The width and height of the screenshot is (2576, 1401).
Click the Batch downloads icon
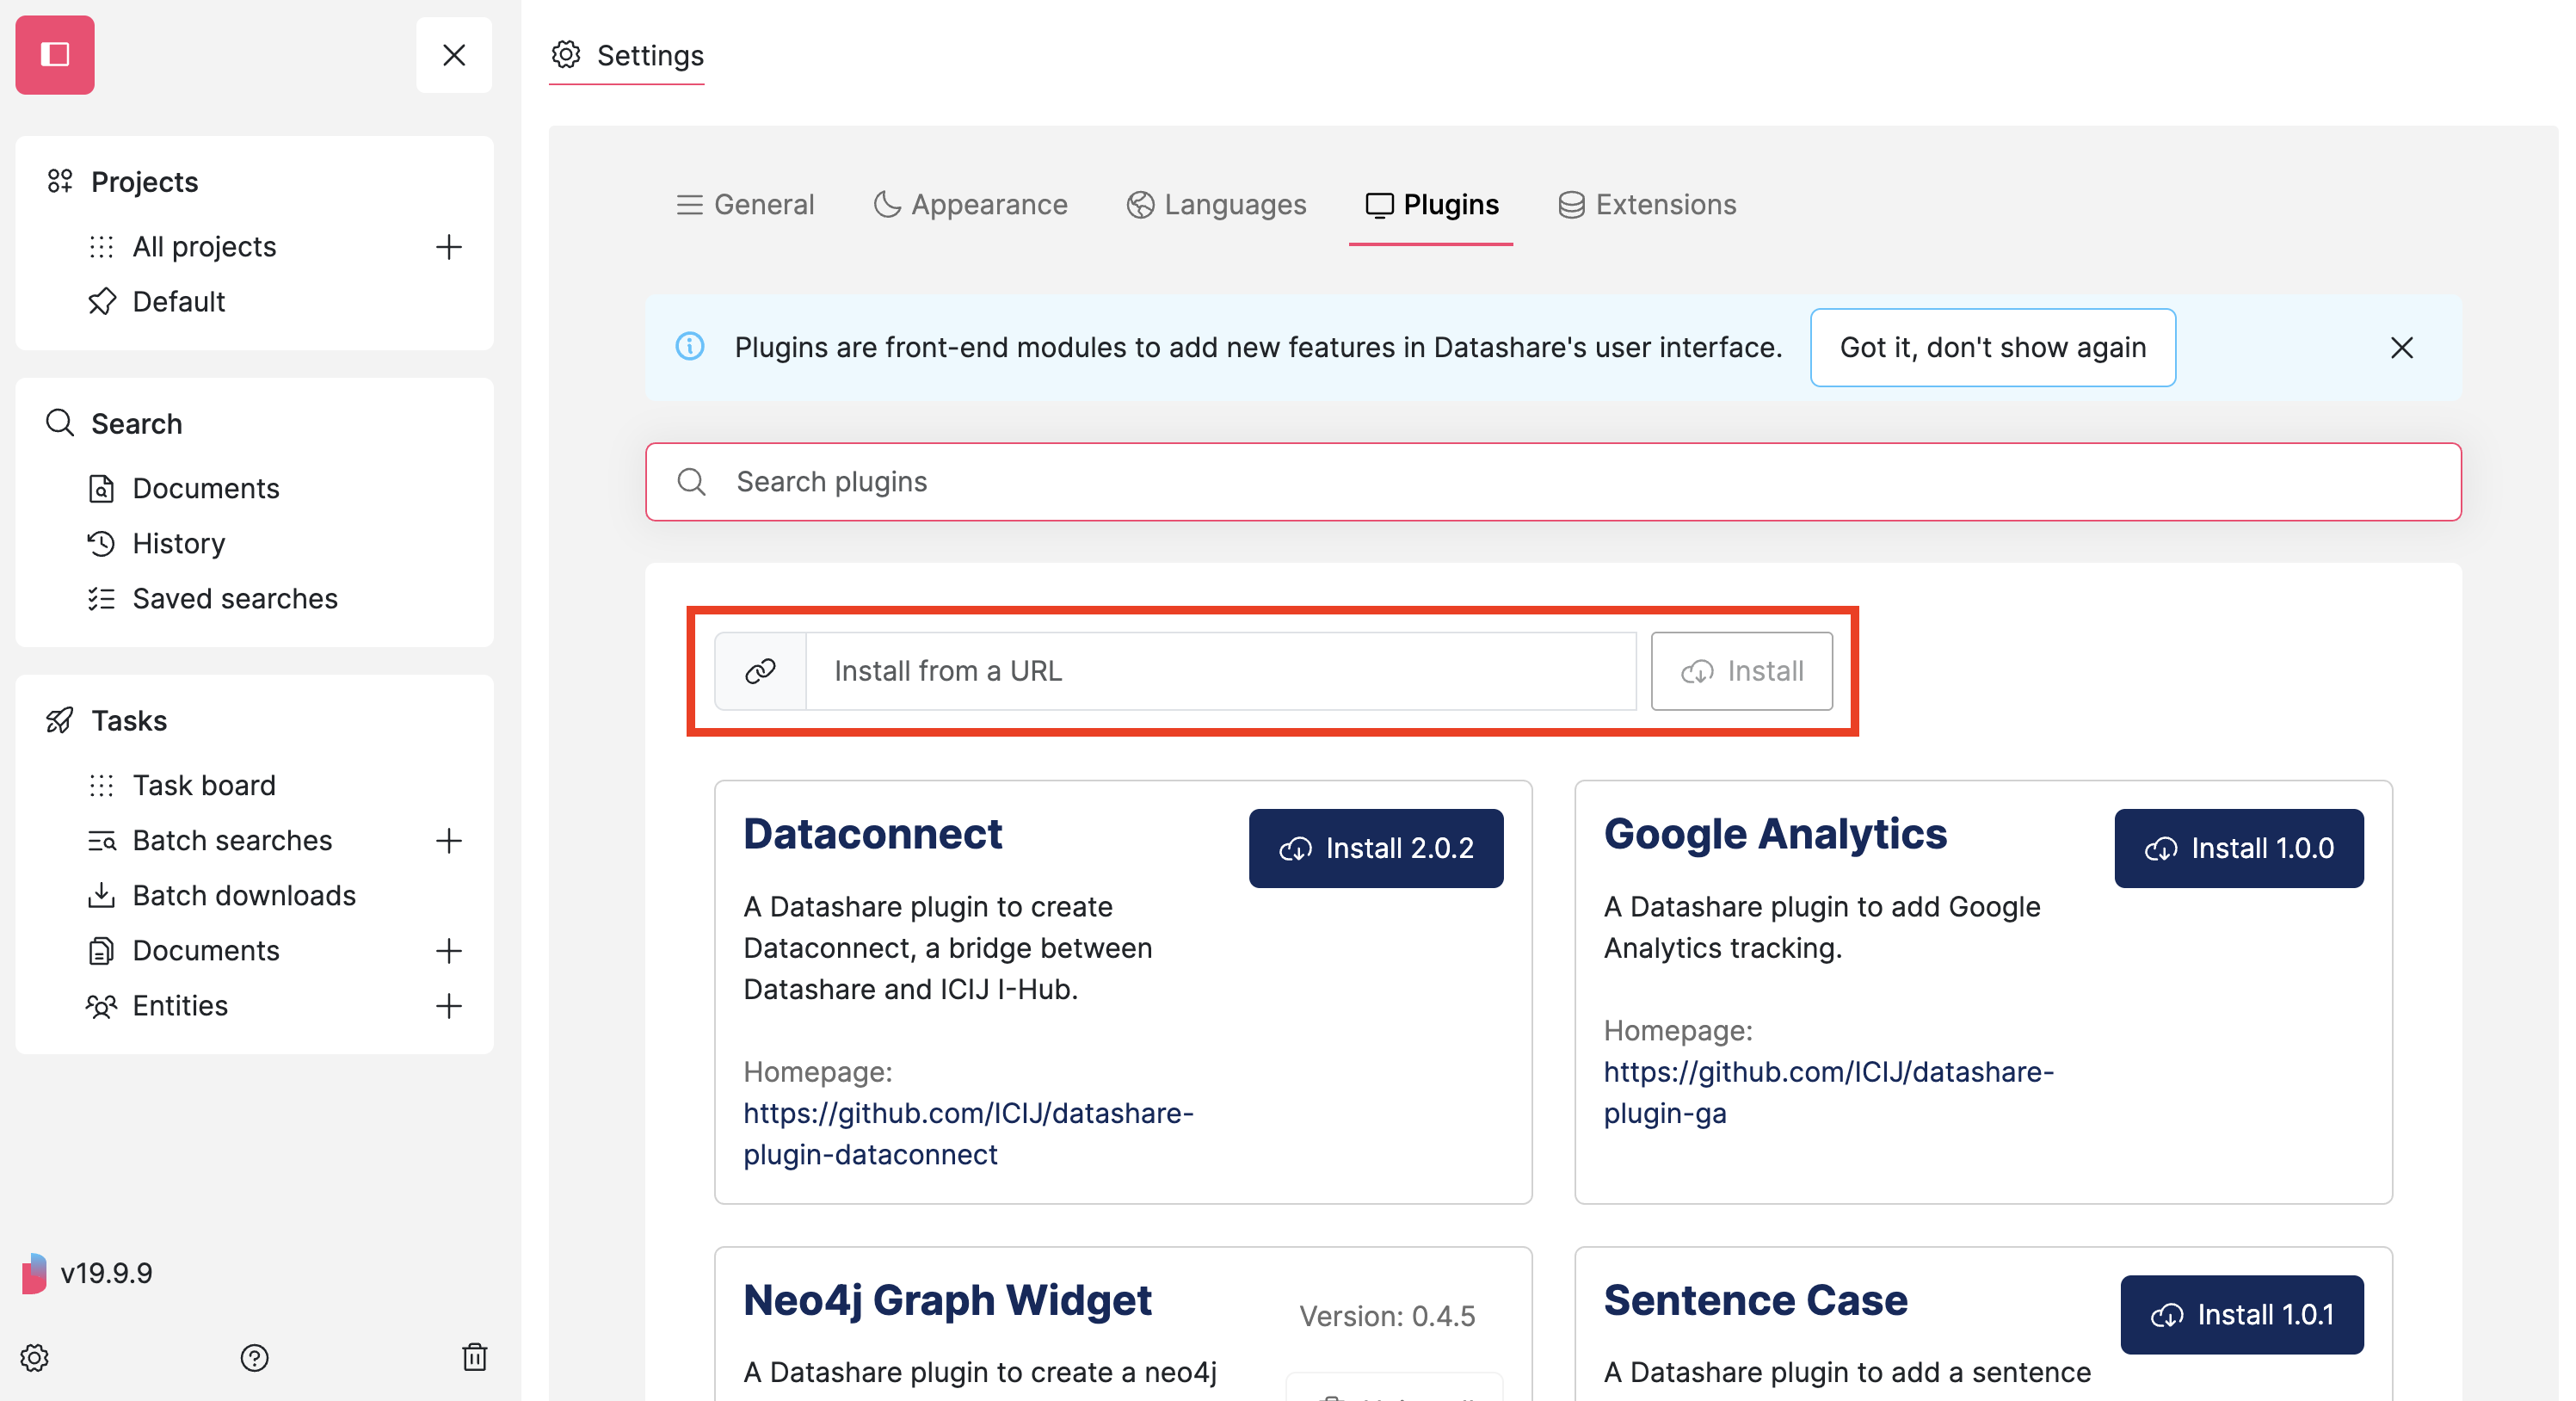101,895
